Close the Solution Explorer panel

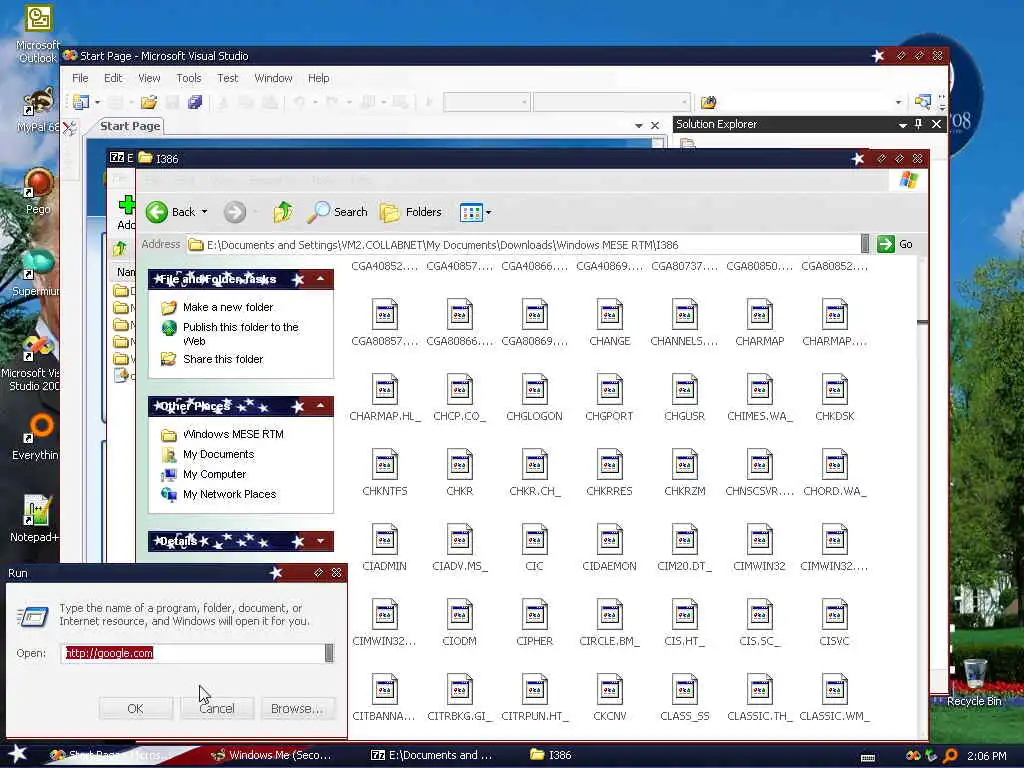coord(936,123)
